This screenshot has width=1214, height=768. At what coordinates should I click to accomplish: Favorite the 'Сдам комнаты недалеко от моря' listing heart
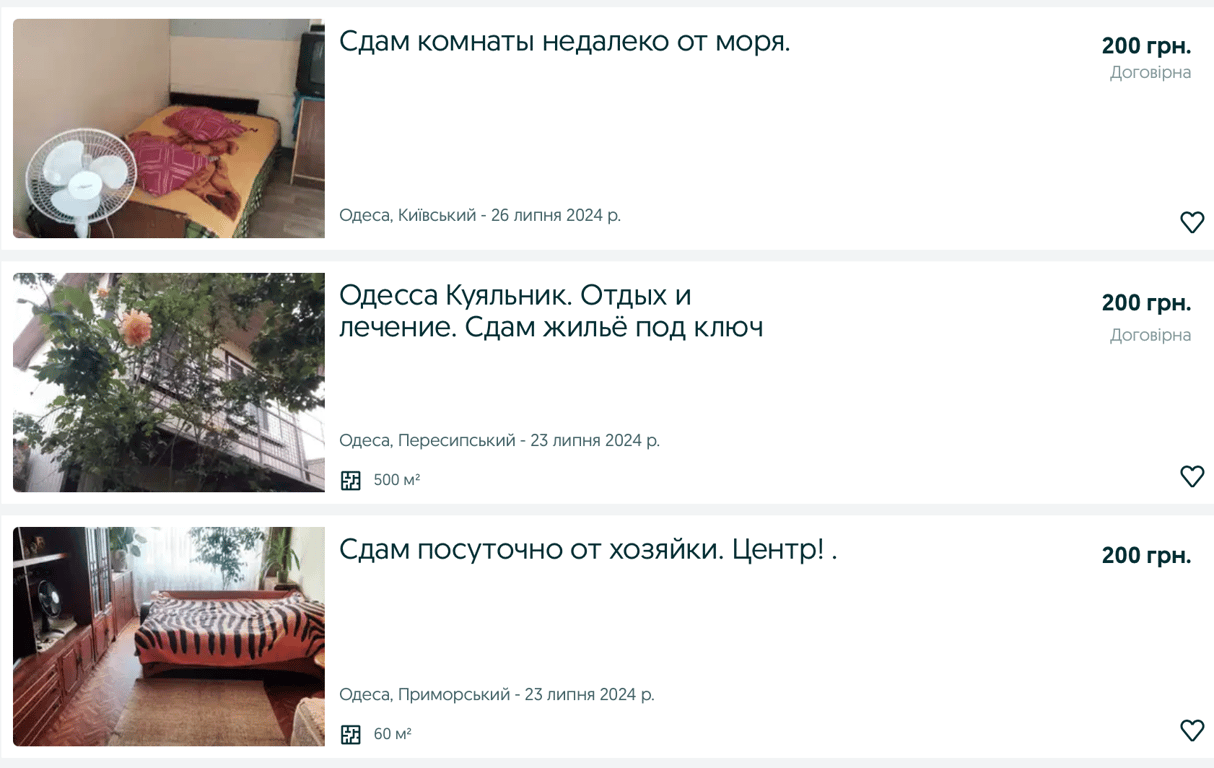click(x=1192, y=222)
